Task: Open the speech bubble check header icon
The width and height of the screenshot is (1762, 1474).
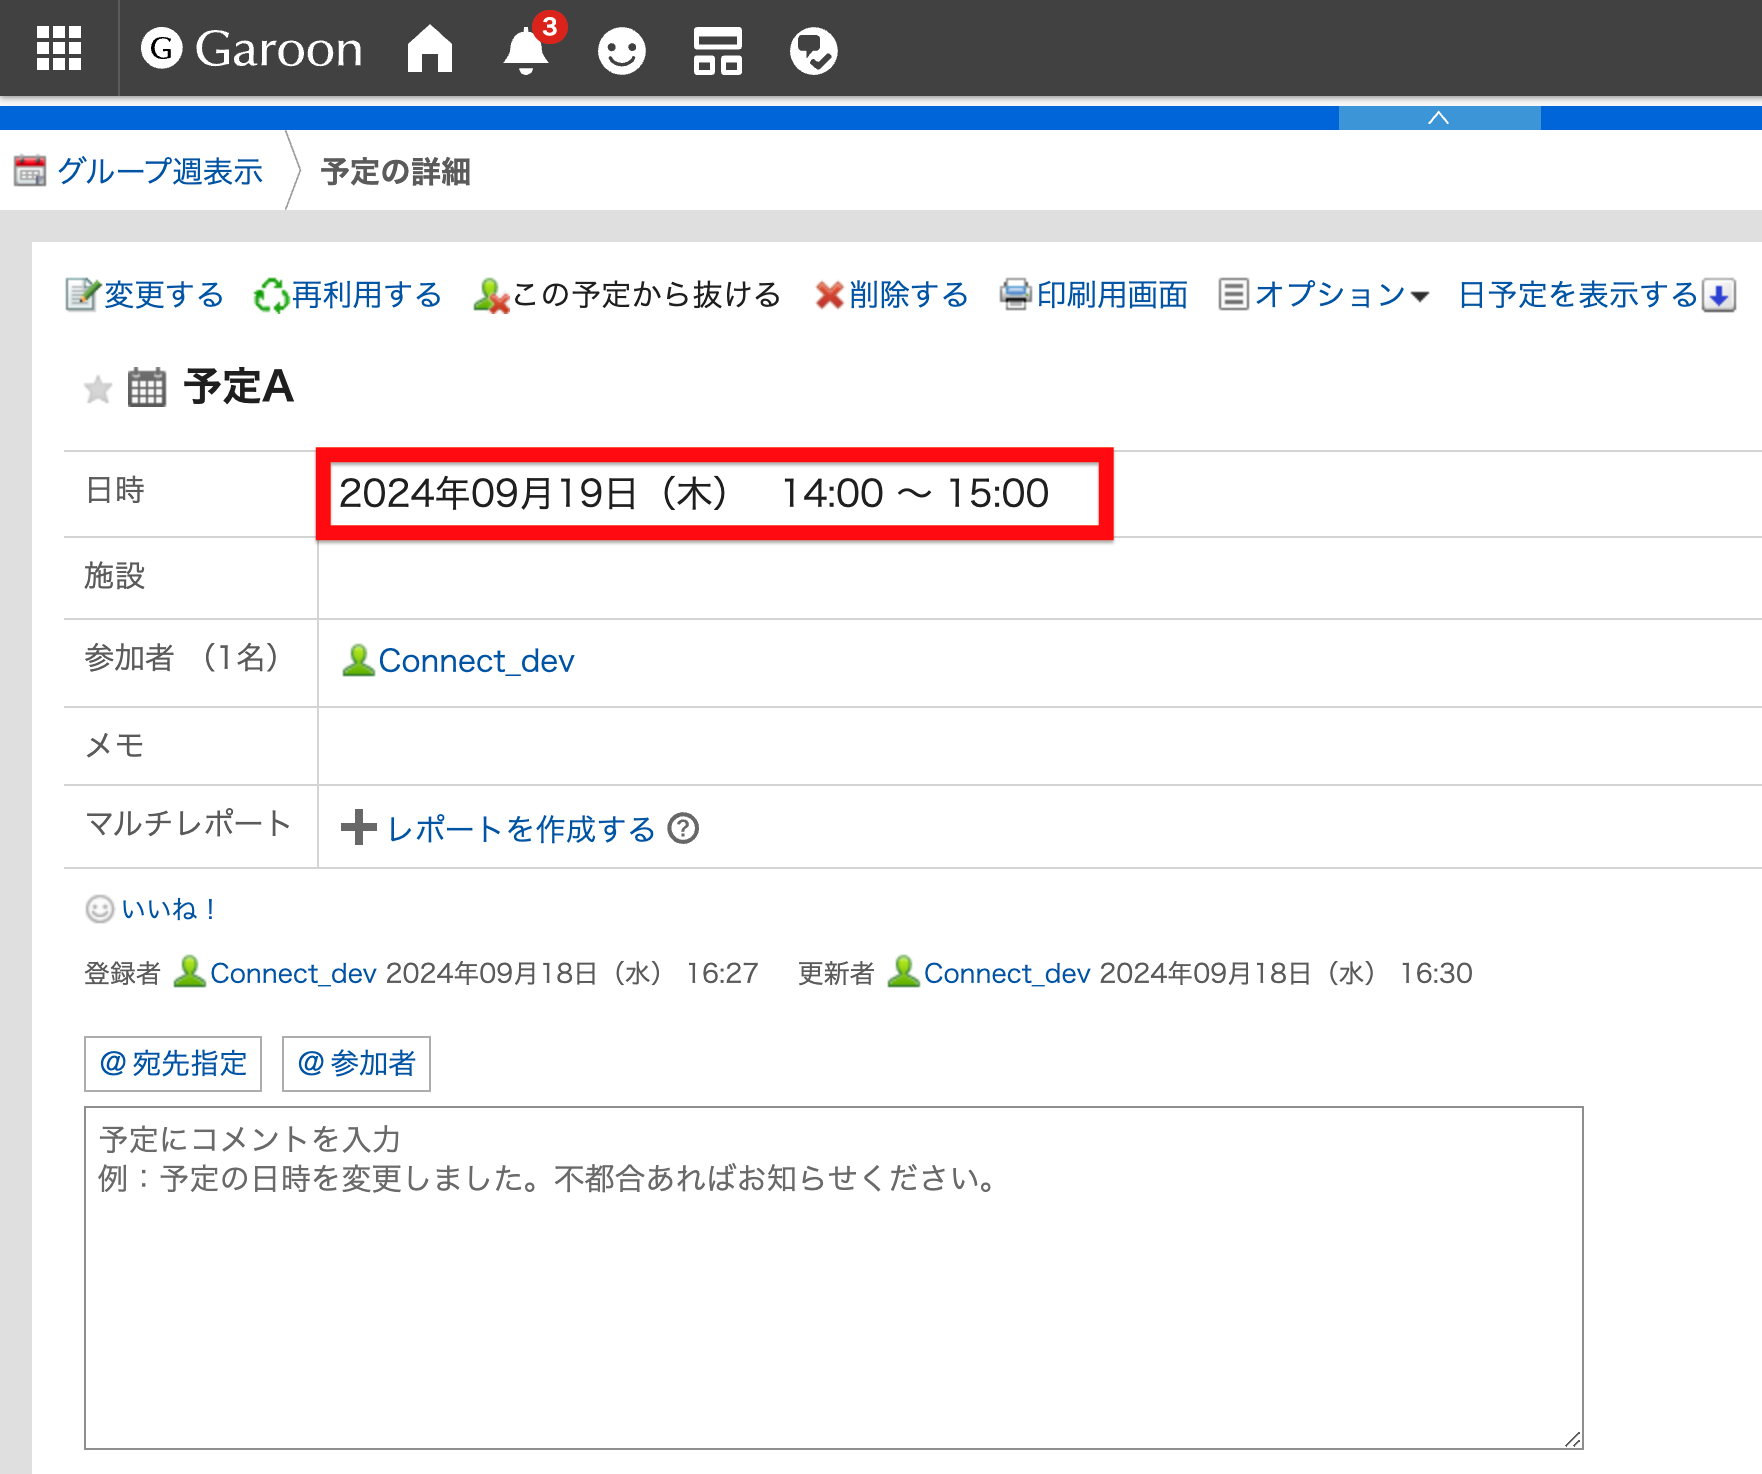Action: tap(814, 50)
